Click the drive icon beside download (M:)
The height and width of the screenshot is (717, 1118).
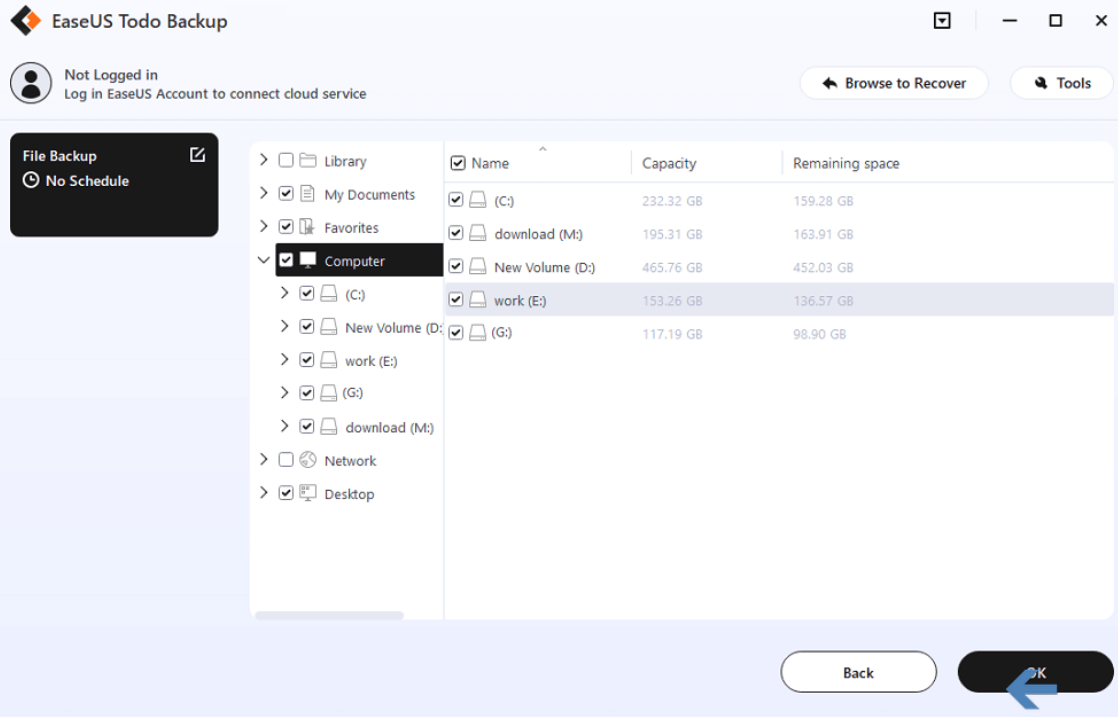point(329,426)
